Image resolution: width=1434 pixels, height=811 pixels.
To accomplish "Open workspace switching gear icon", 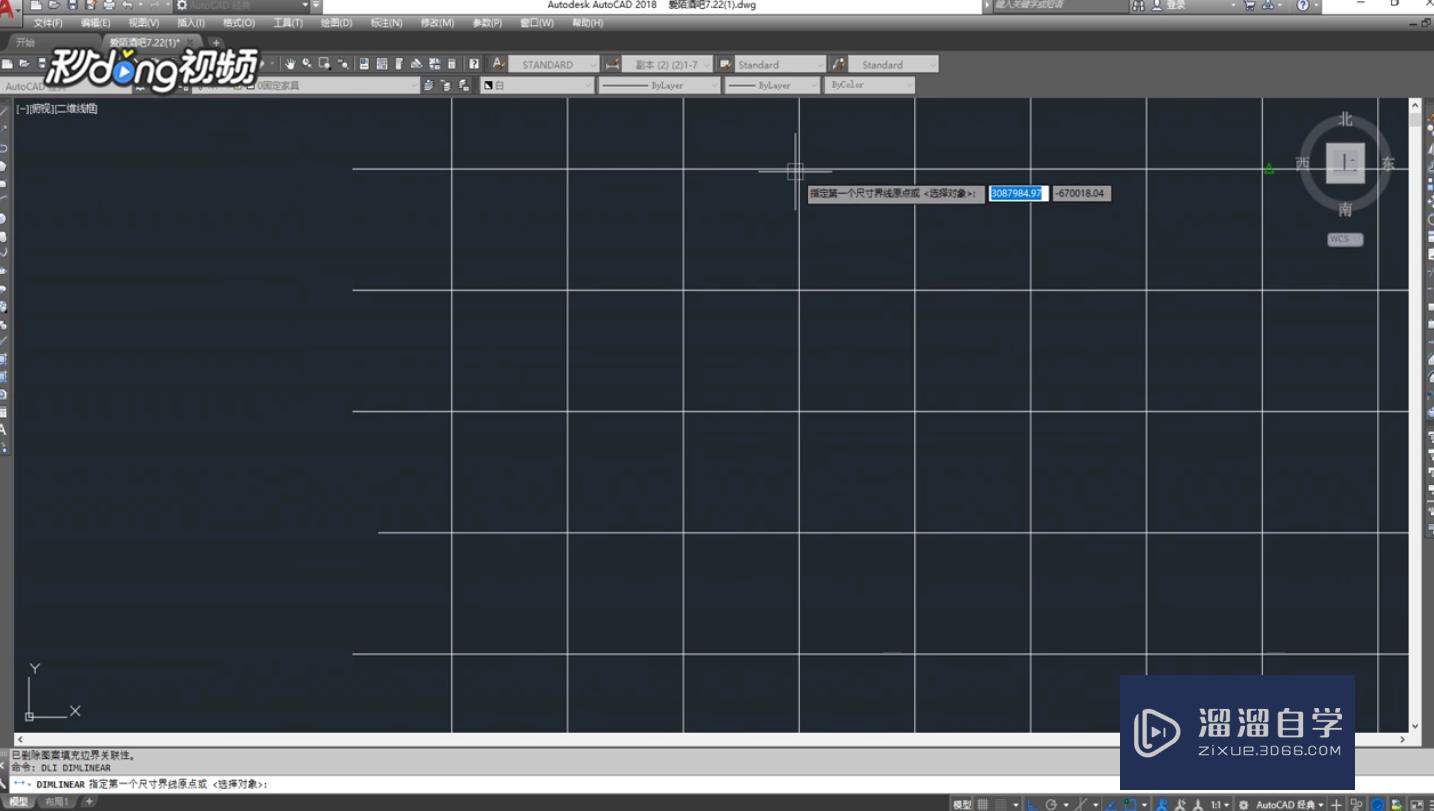I will [x=1243, y=804].
